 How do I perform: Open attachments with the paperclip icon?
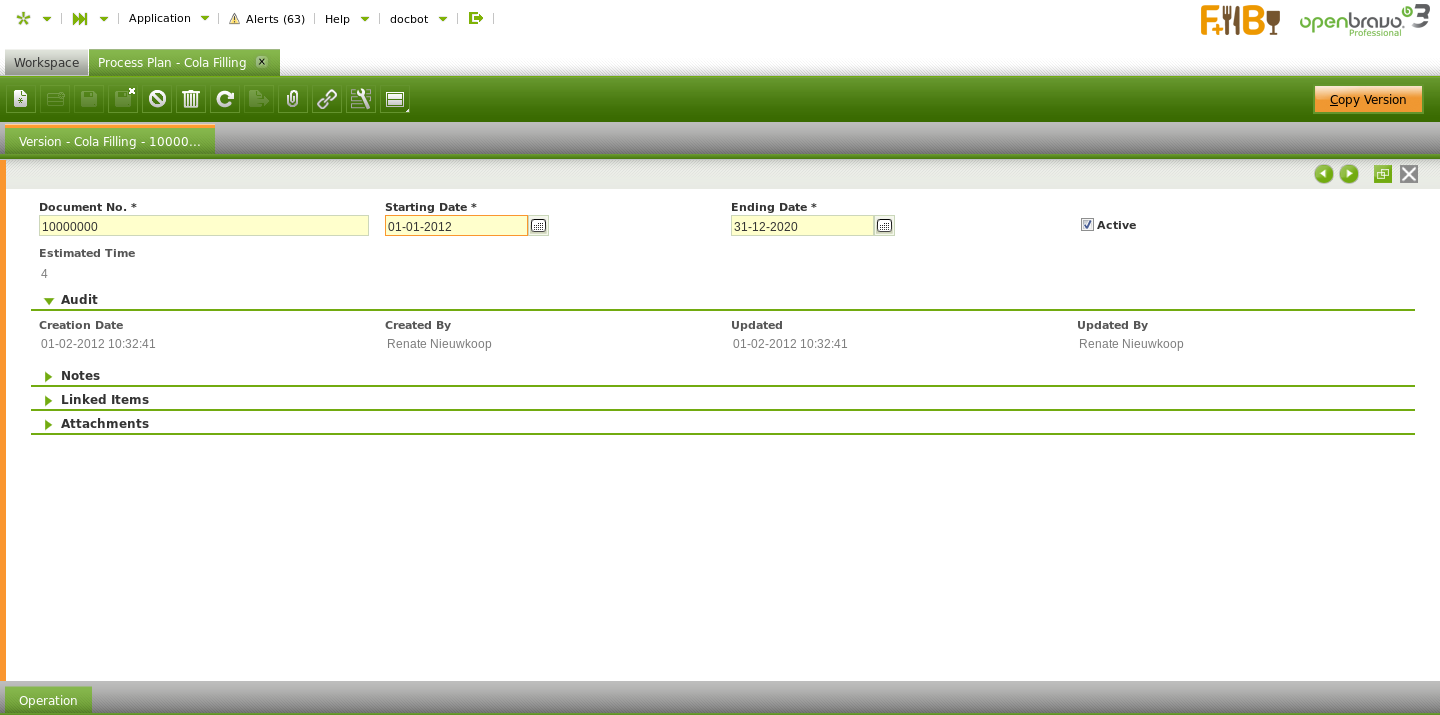pos(293,99)
